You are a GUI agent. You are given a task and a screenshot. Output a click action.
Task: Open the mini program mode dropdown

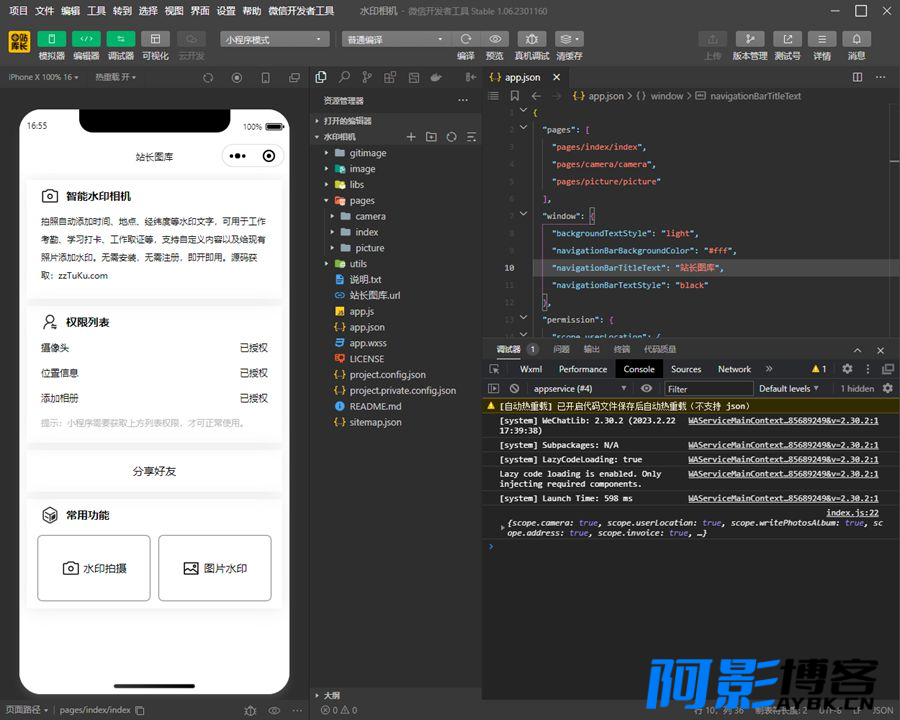tap(274, 39)
